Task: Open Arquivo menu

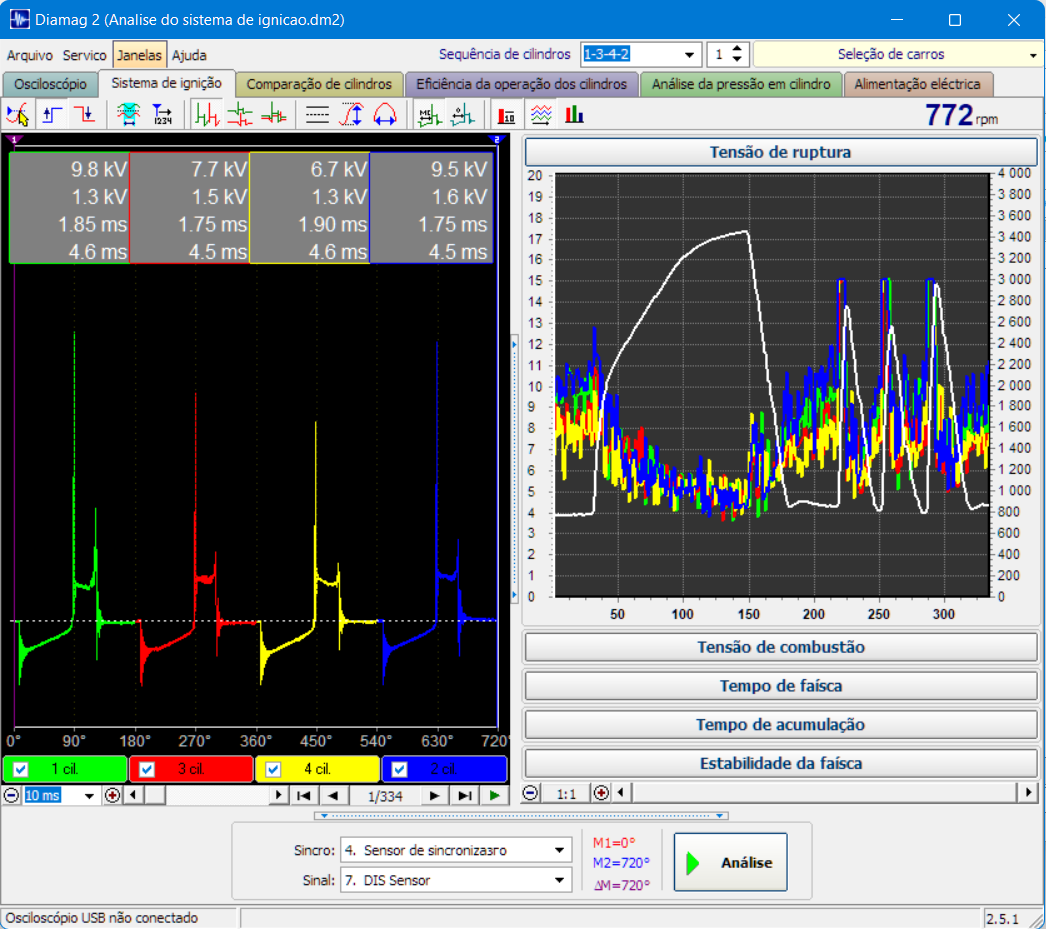Action: (29, 55)
